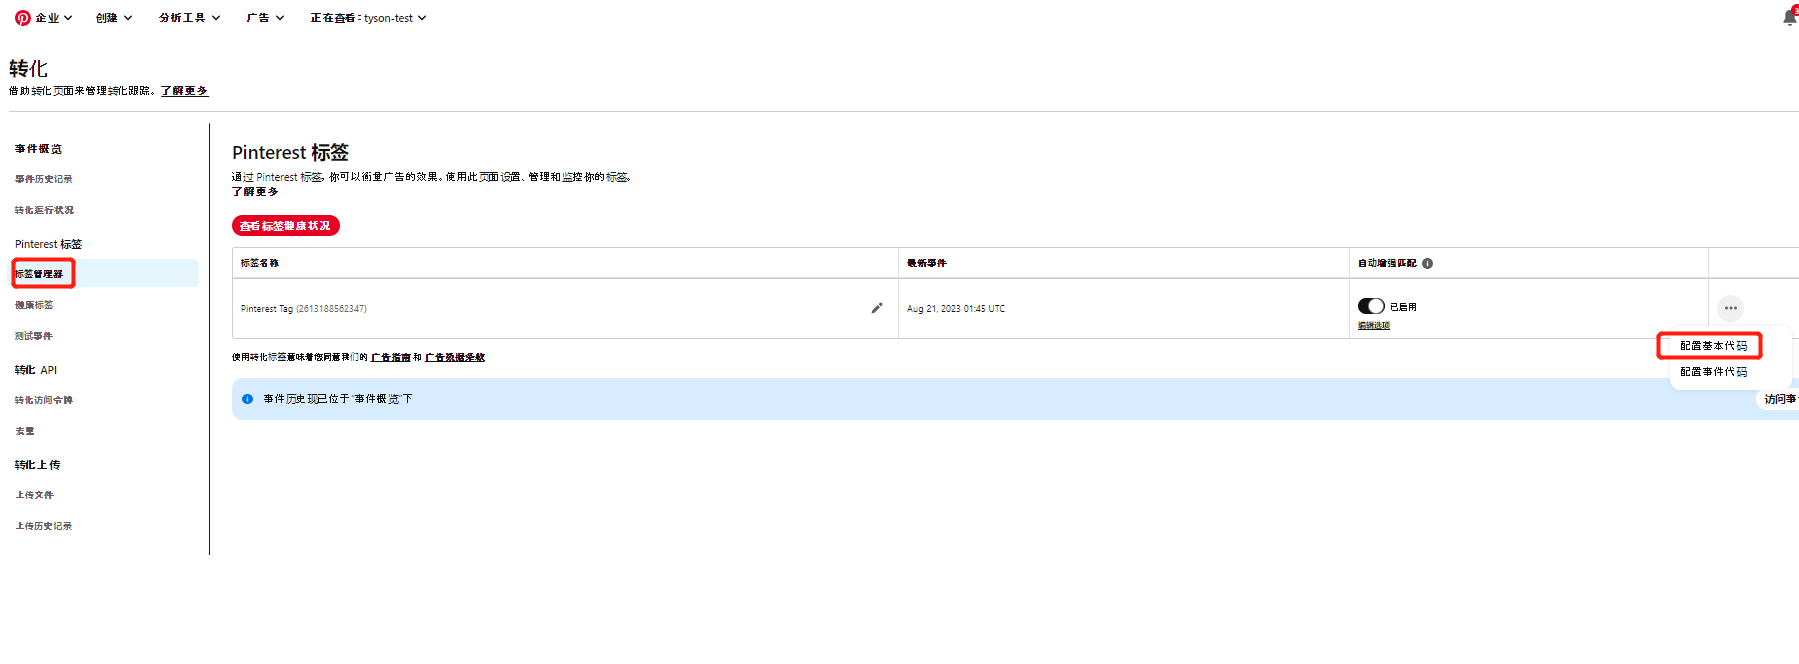This screenshot has width=1799, height=664.
Task: Open the 分析工具 dropdown
Action: tap(189, 18)
